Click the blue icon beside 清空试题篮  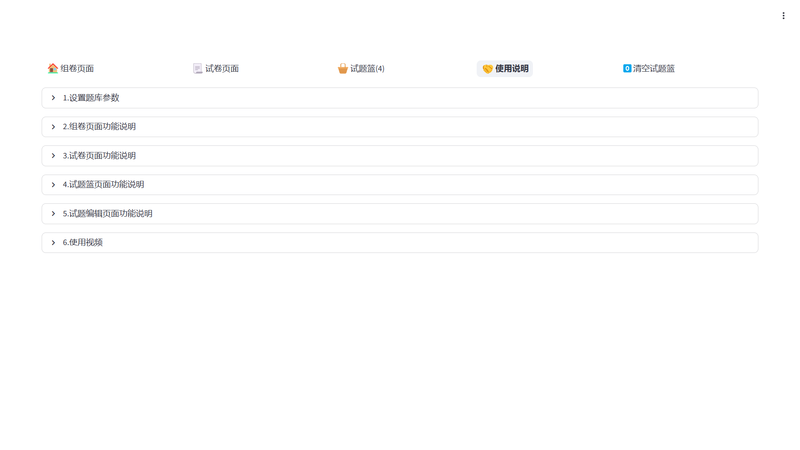[x=627, y=68]
